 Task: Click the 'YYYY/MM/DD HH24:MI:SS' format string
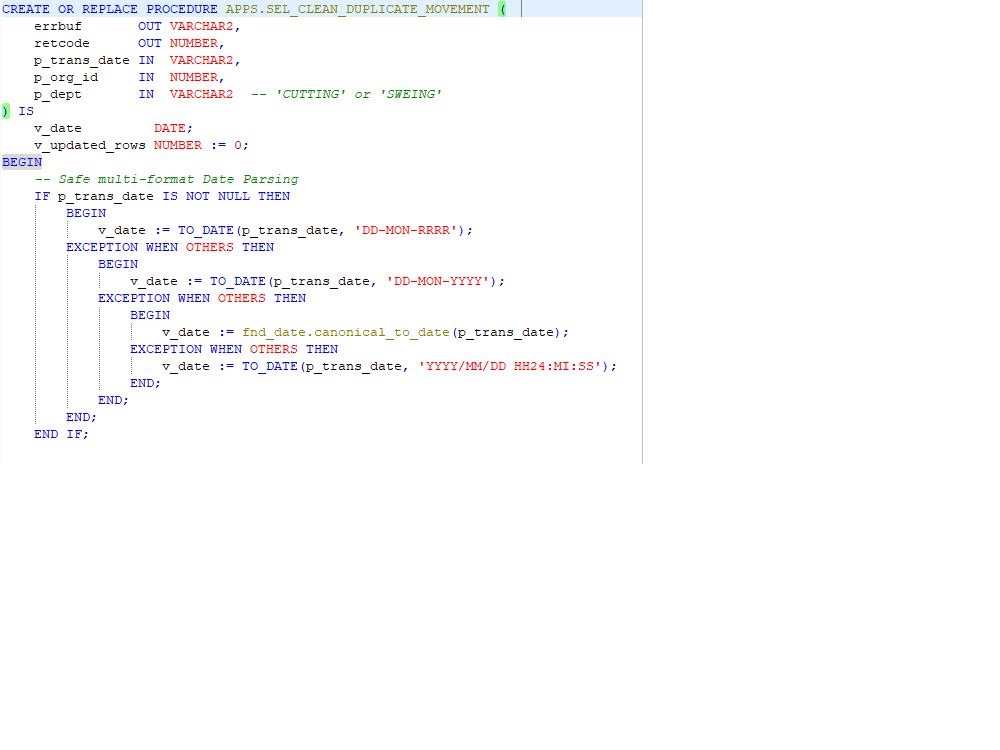click(510, 366)
